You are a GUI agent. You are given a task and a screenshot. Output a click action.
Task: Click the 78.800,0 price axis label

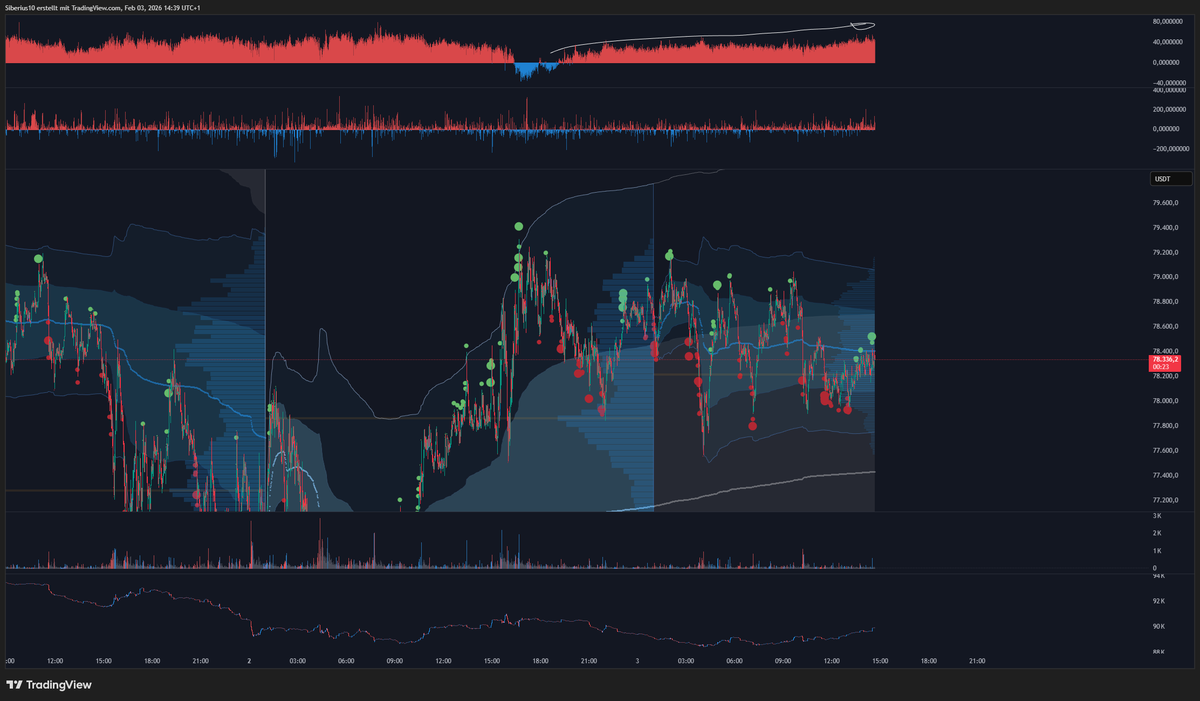coord(1166,302)
